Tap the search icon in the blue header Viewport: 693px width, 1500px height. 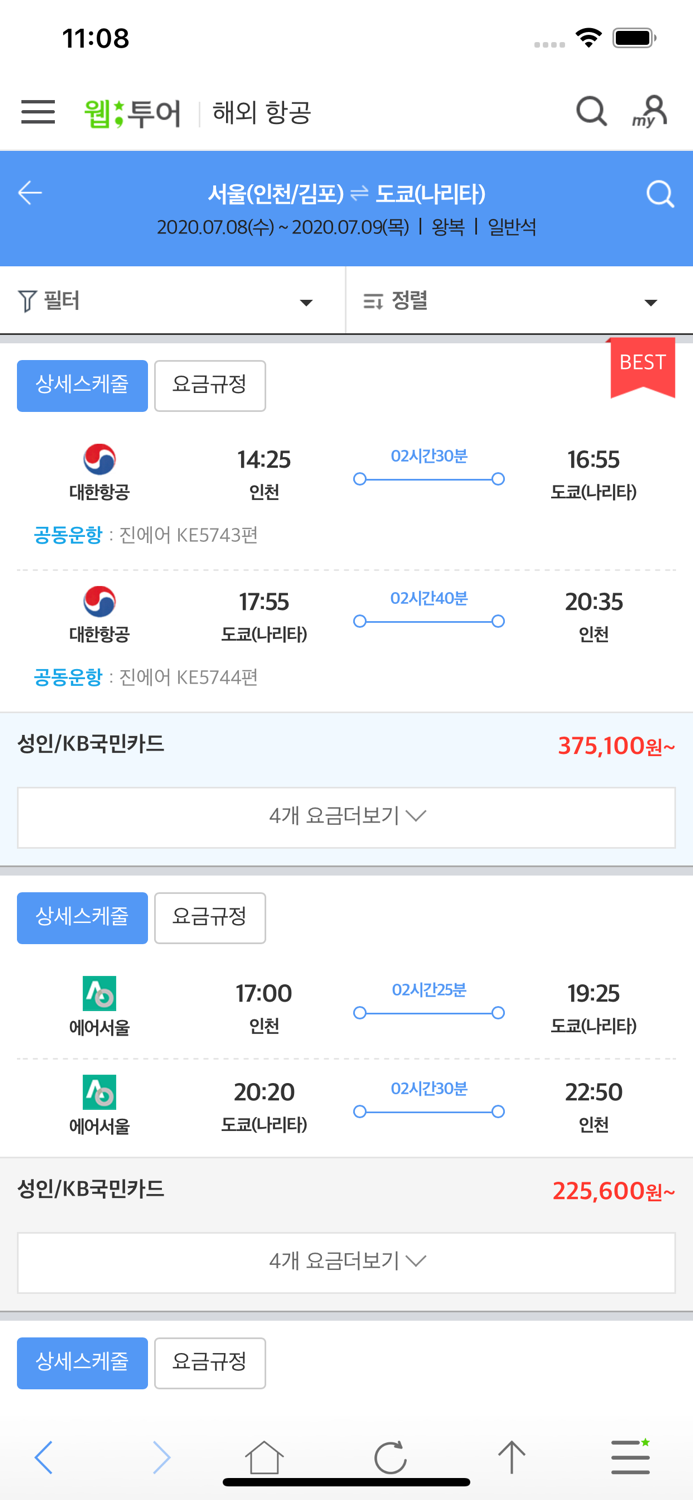(x=660, y=193)
